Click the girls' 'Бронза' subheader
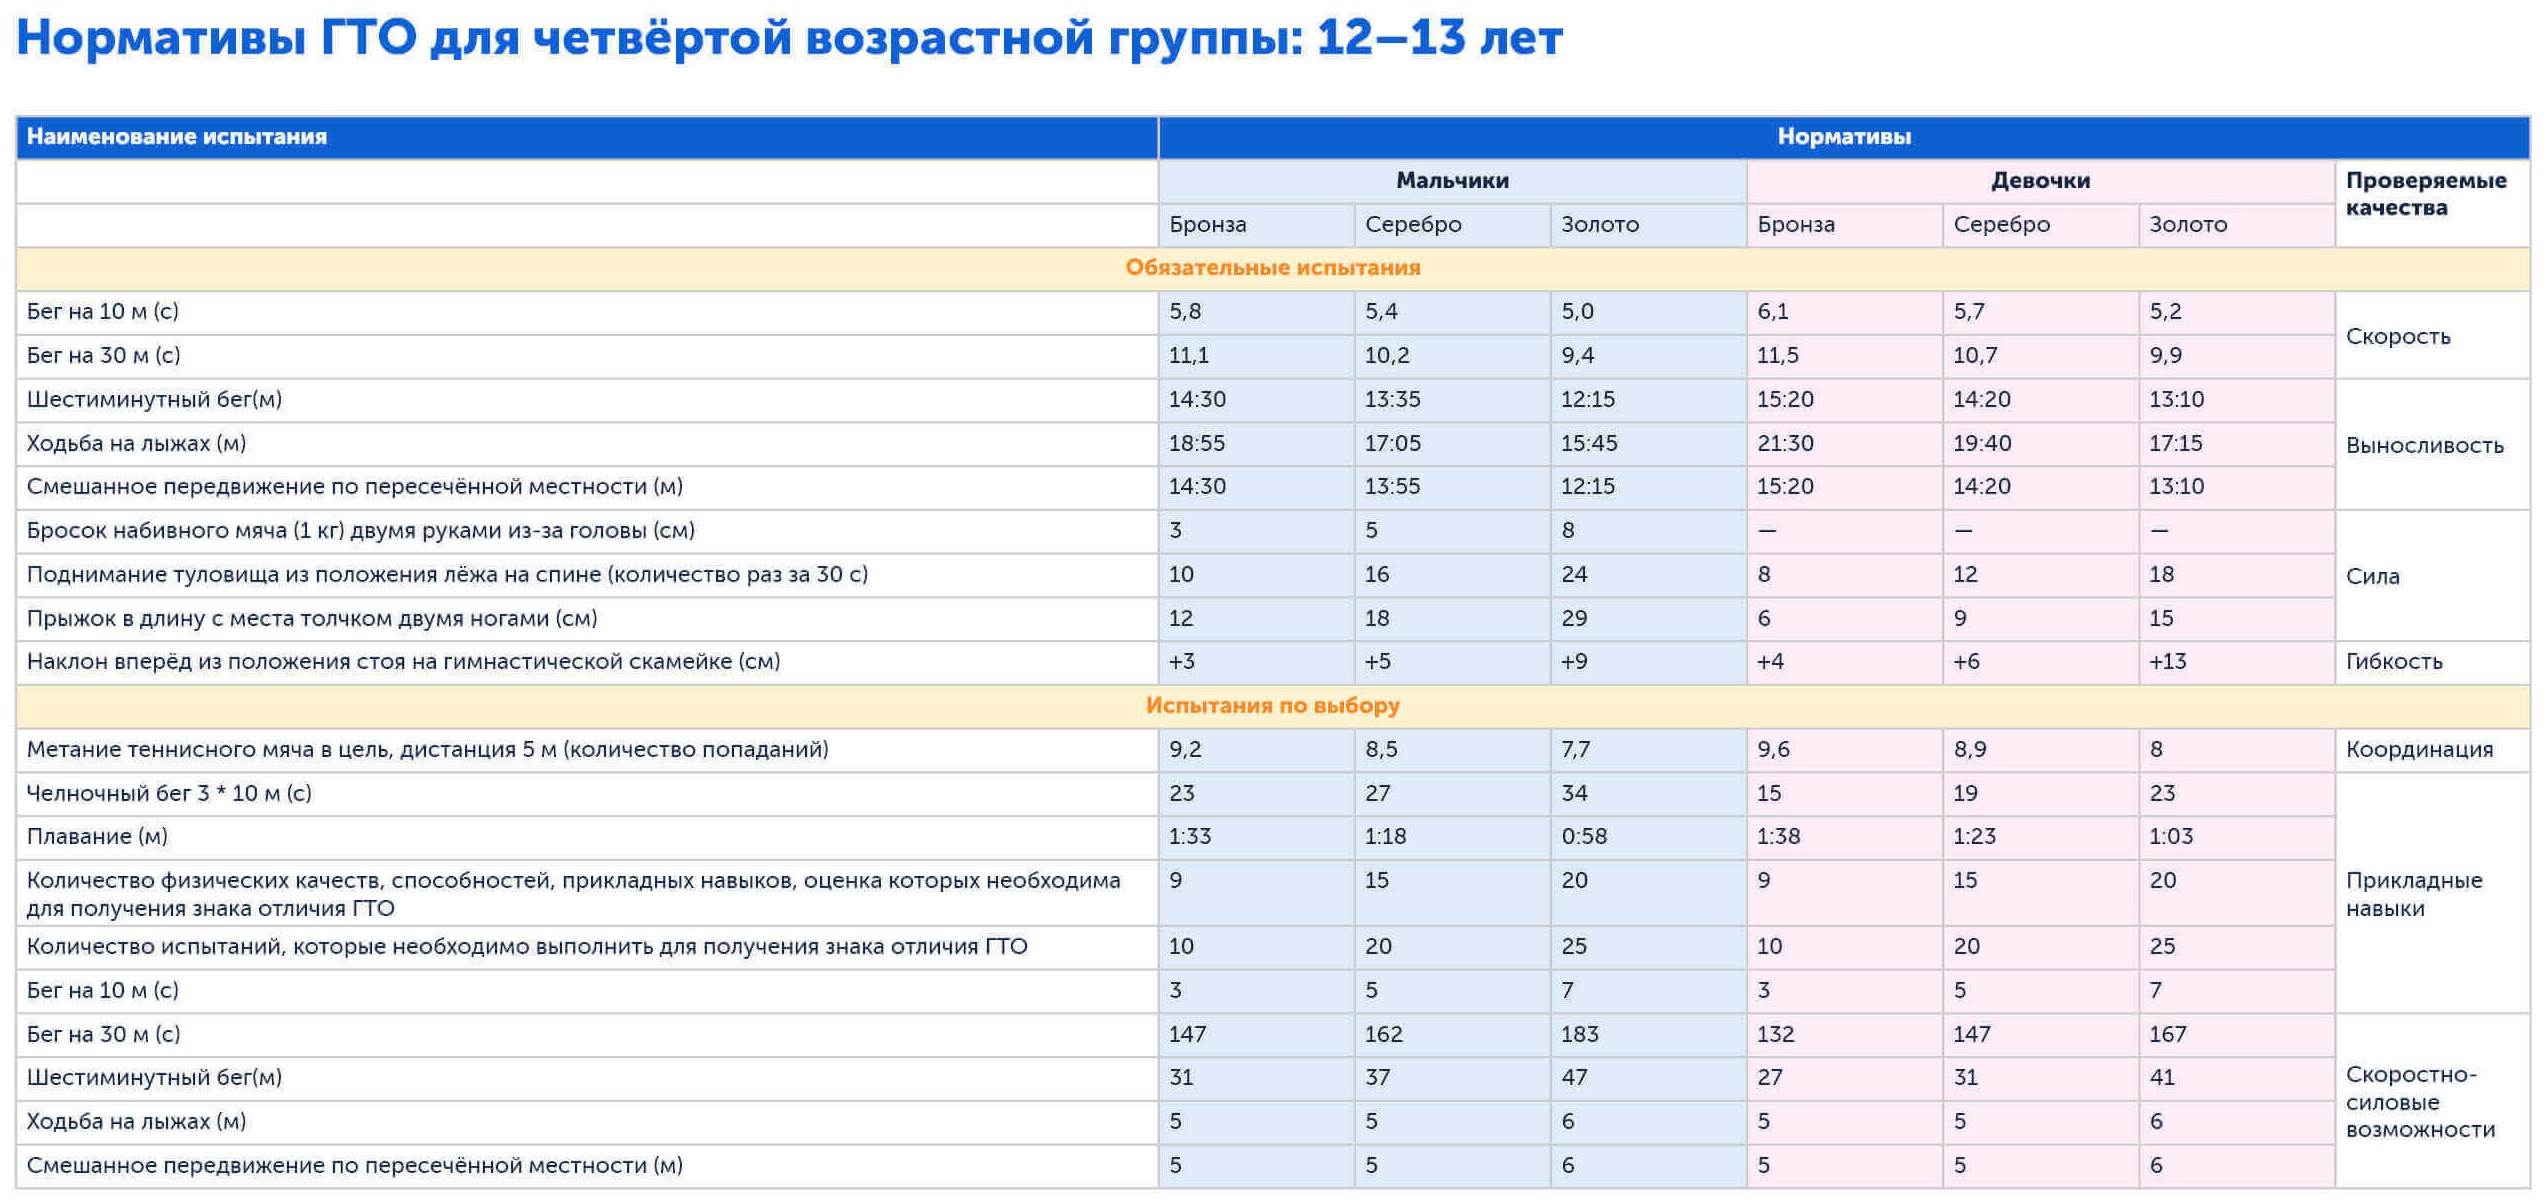This screenshot has width=2548, height=1200. (x=1795, y=225)
